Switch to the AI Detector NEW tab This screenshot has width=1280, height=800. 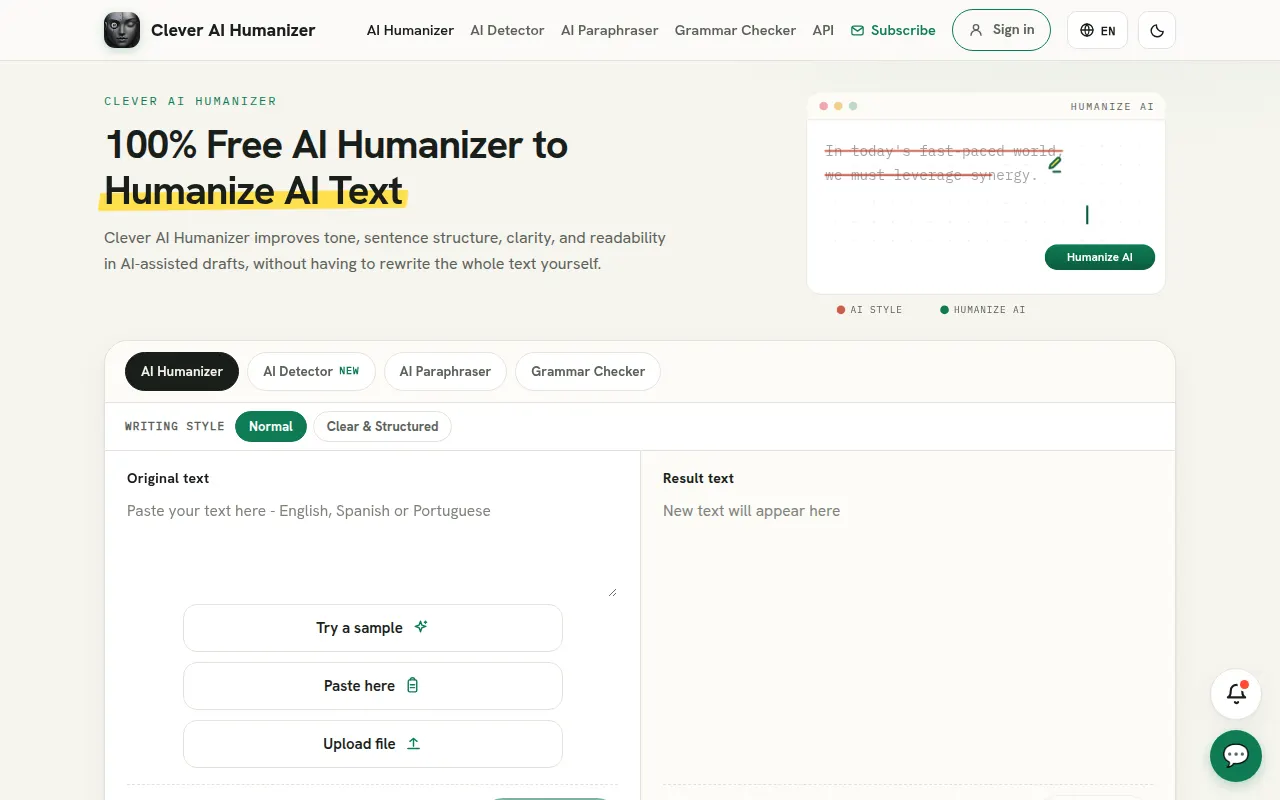311,371
